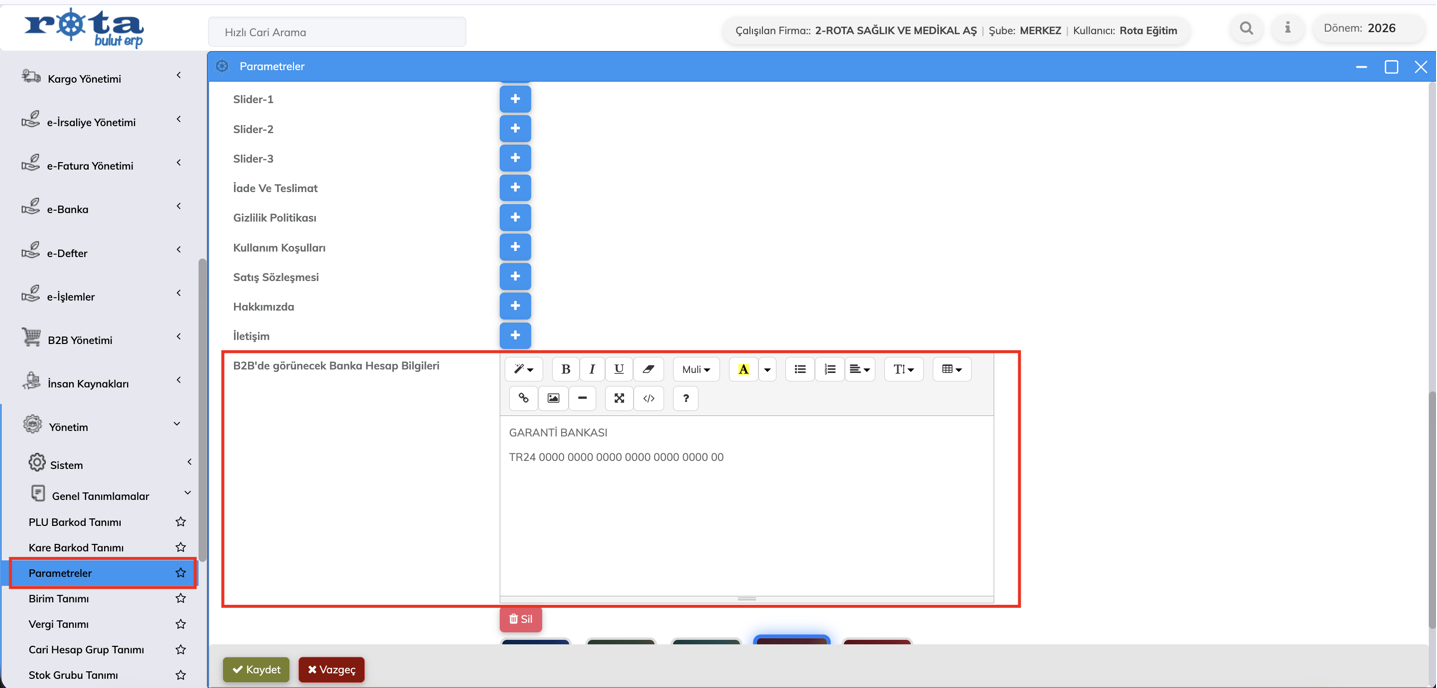This screenshot has width=1437, height=688.
Task: Apply italic formatting in the editor
Action: (592, 369)
